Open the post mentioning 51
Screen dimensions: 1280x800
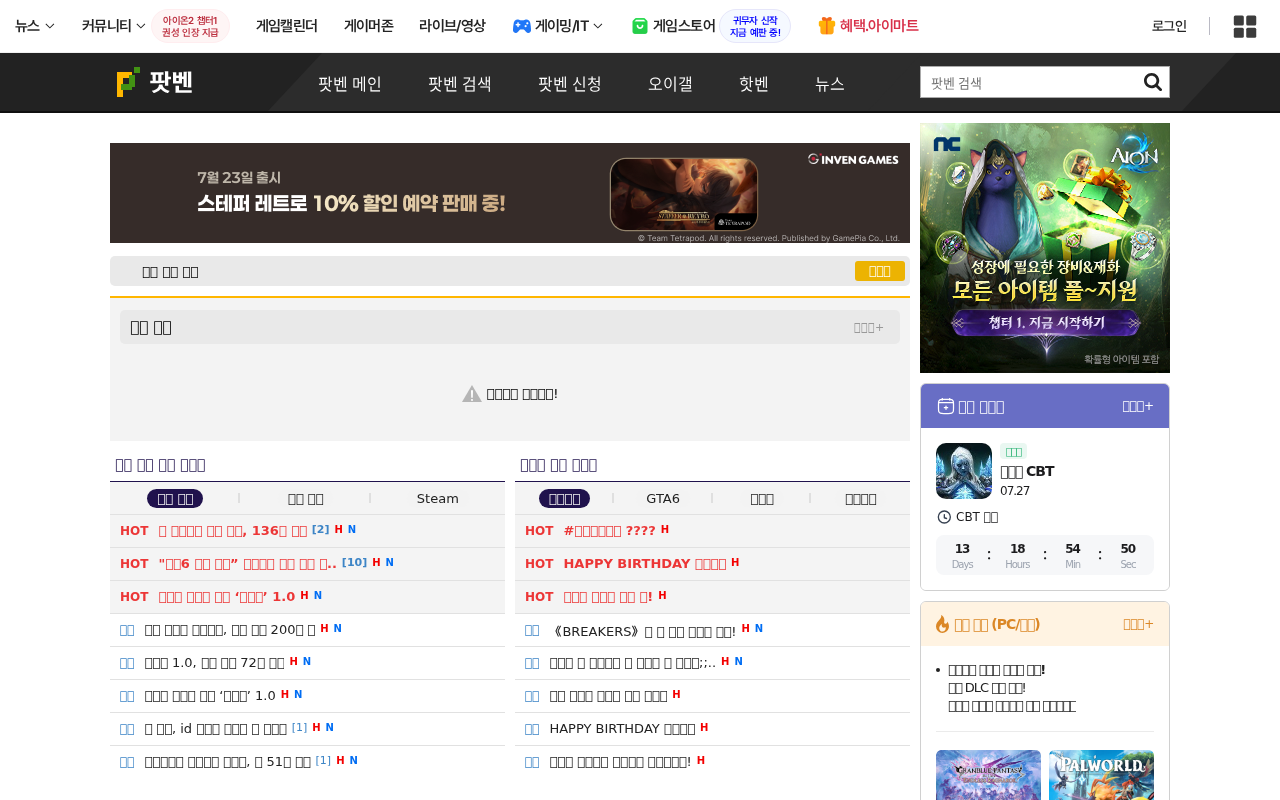click(228, 761)
